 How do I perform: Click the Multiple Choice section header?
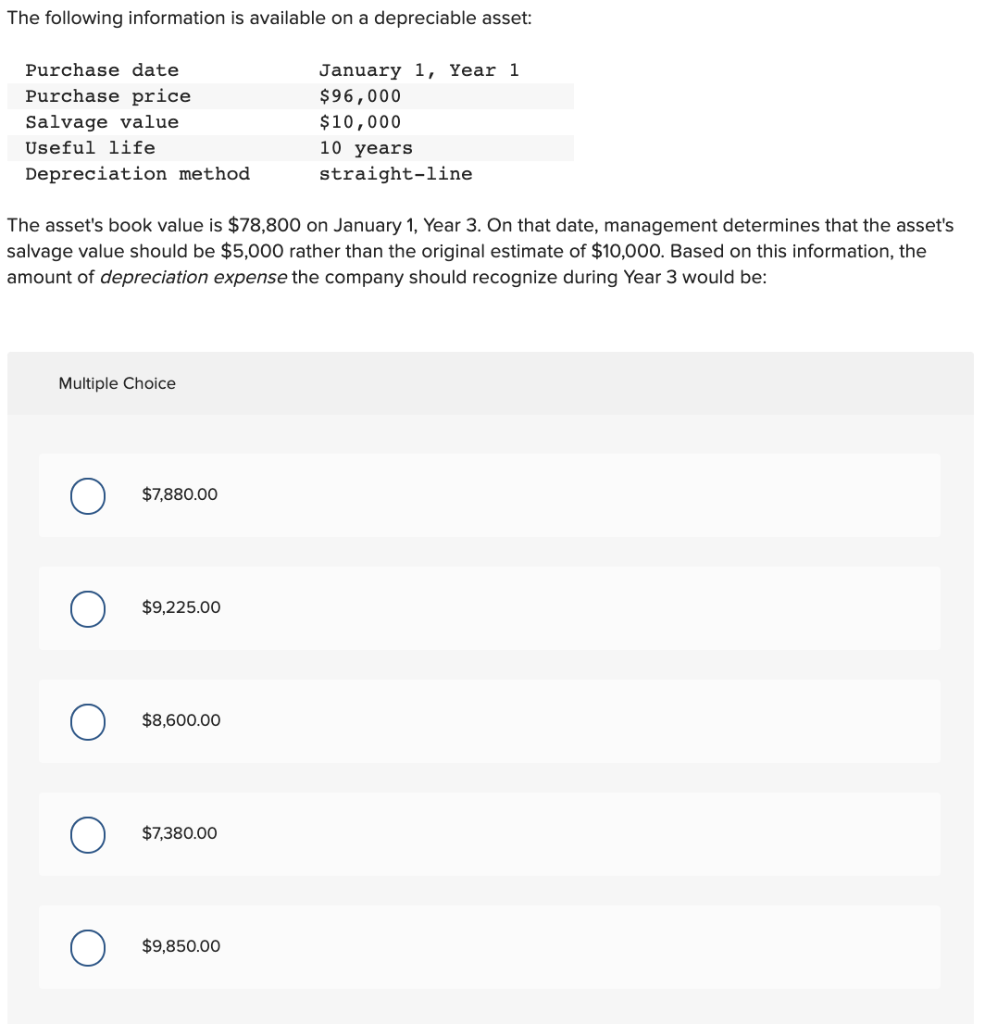point(117,383)
